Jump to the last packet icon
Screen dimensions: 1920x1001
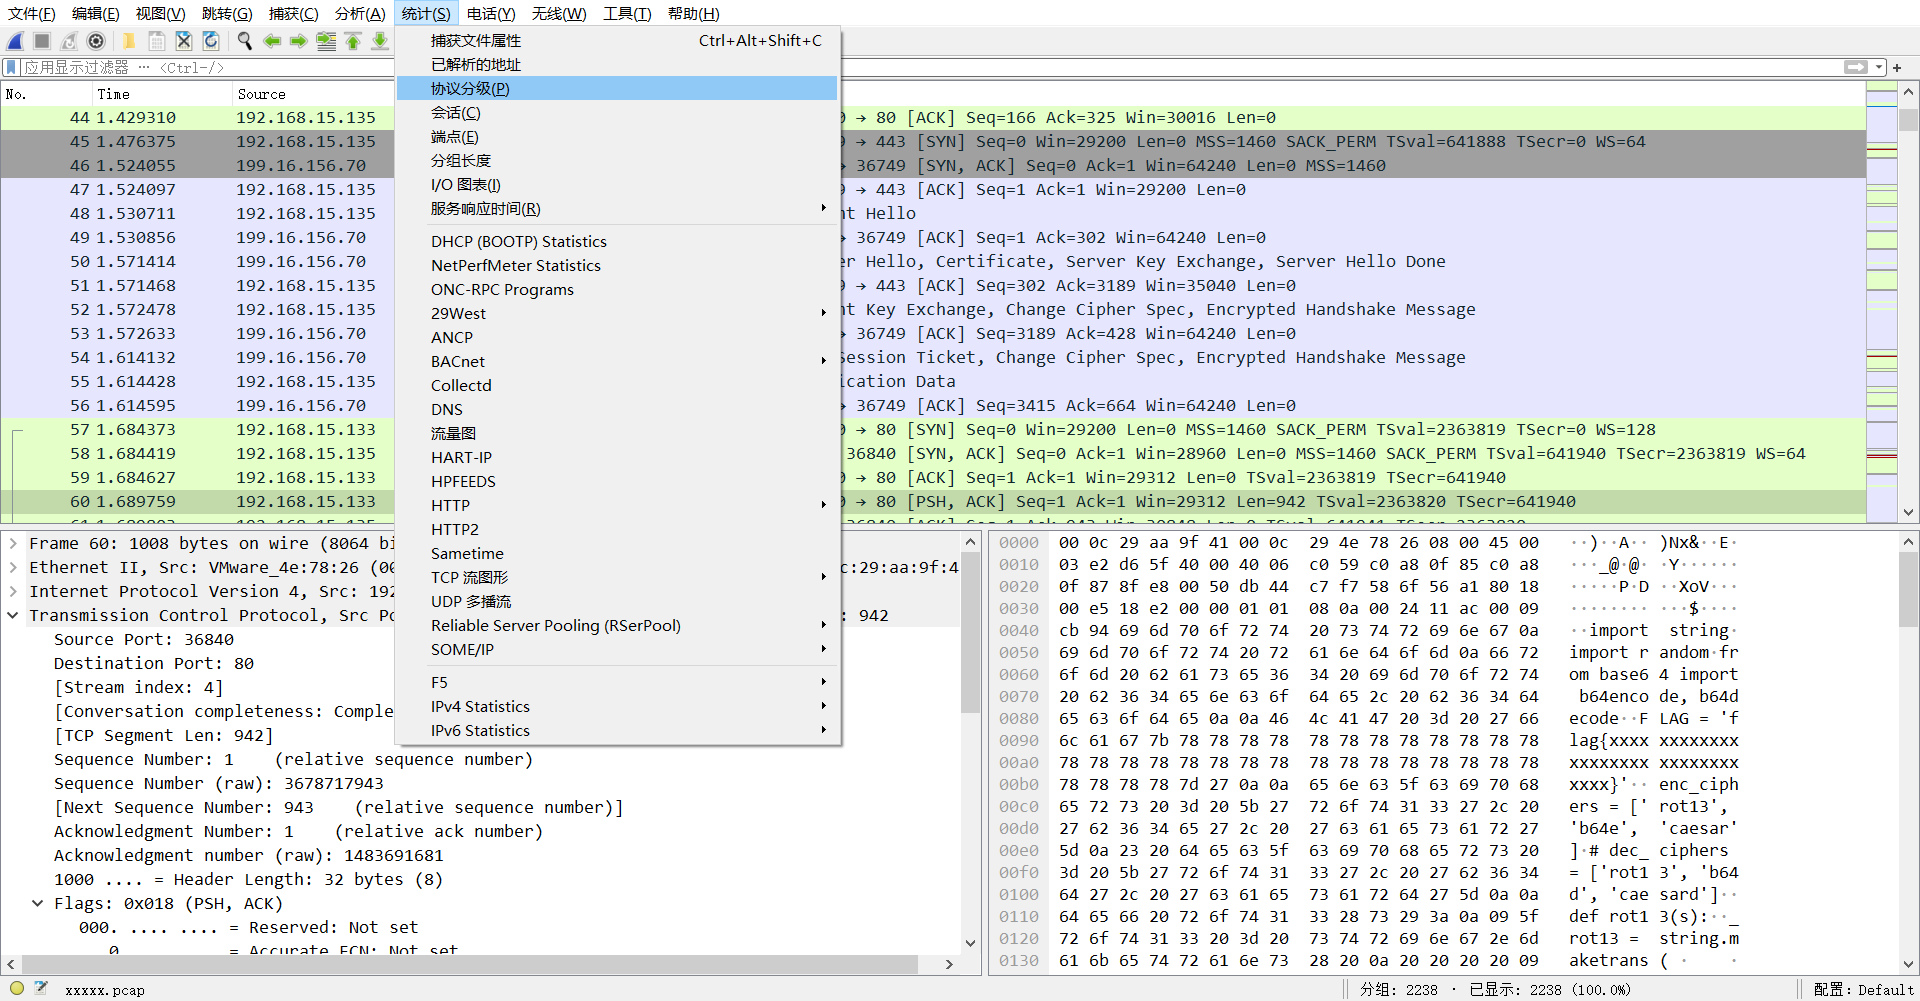pos(380,41)
